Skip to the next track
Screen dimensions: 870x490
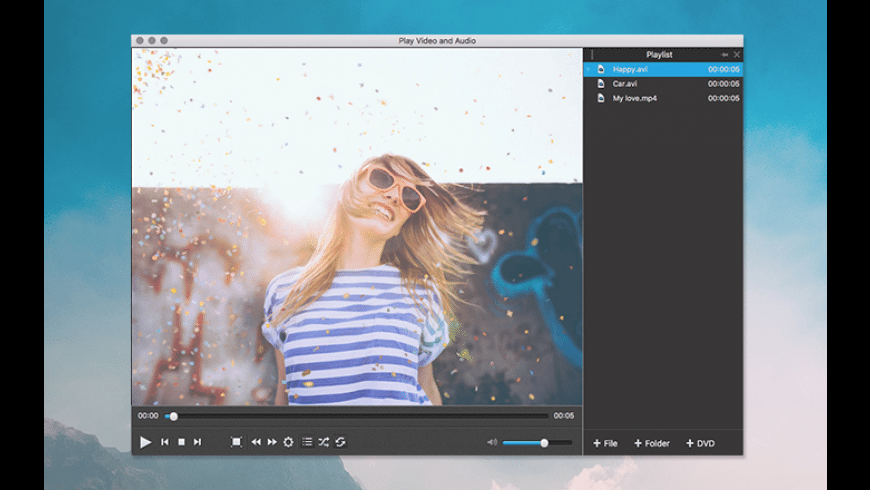tap(197, 442)
